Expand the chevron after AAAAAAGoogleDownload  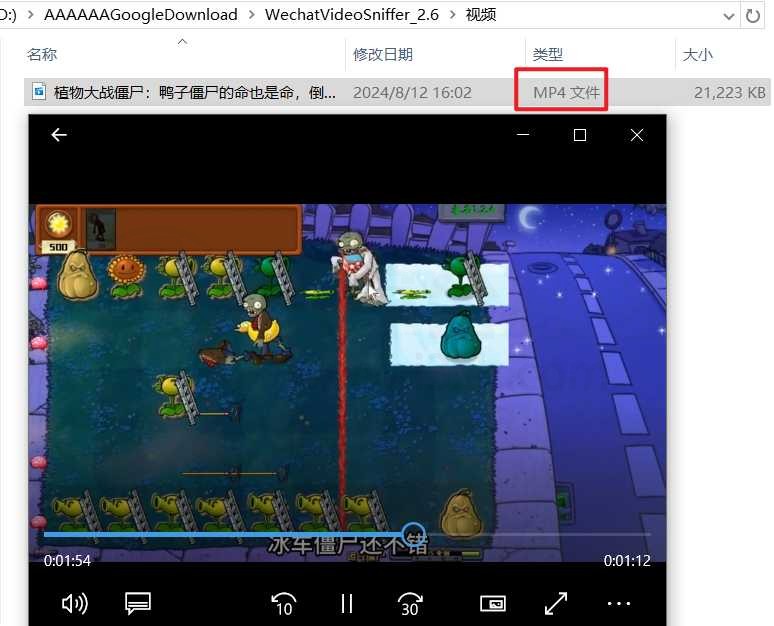[252, 15]
